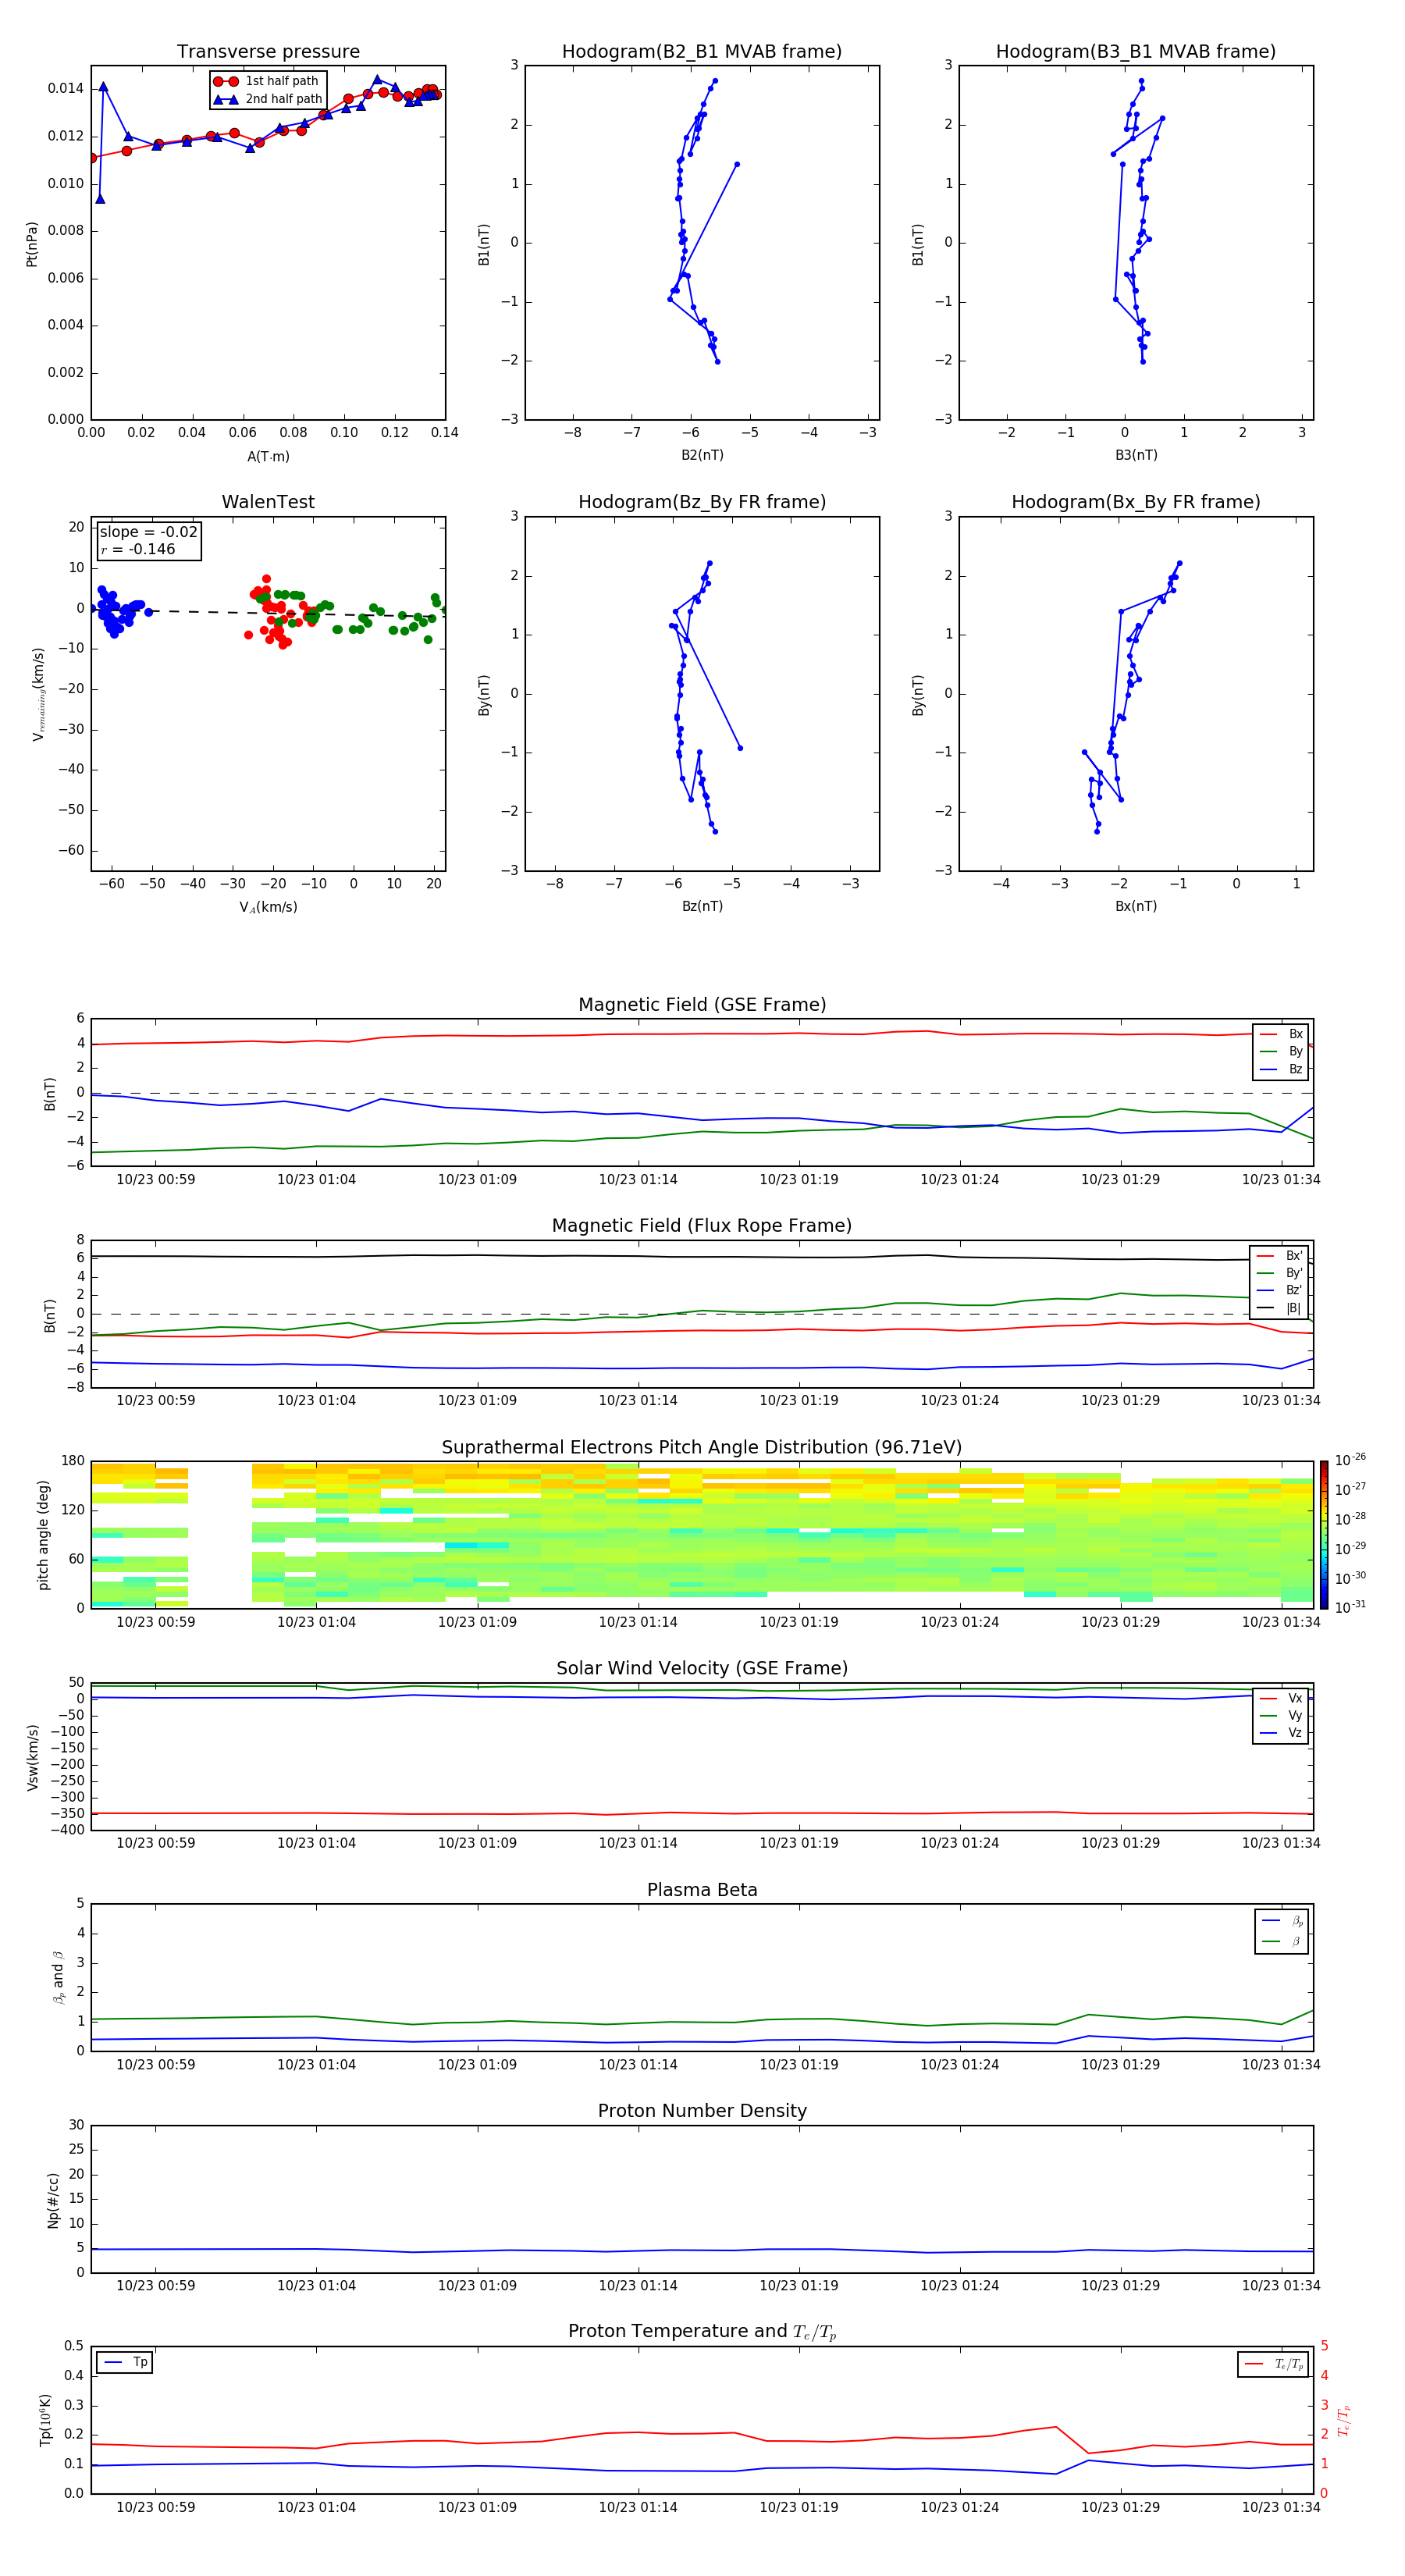This screenshot has height=2576, width=1405.
Task: Click the "Pt(nPa)" y-axis label
Action: (32, 243)
